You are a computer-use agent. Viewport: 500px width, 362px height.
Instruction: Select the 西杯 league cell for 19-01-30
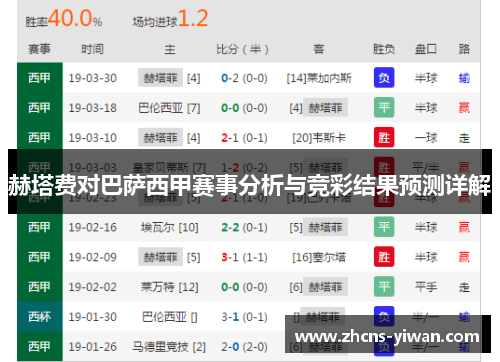coord(40,316)
